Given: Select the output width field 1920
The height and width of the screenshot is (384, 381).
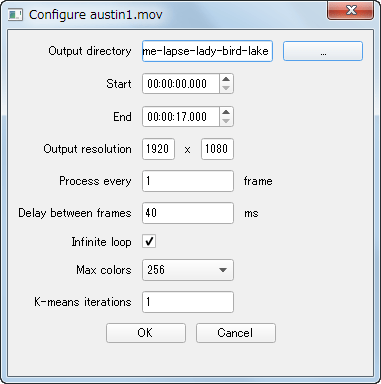Looking at the screenshot, I should [x=158, y=149].
